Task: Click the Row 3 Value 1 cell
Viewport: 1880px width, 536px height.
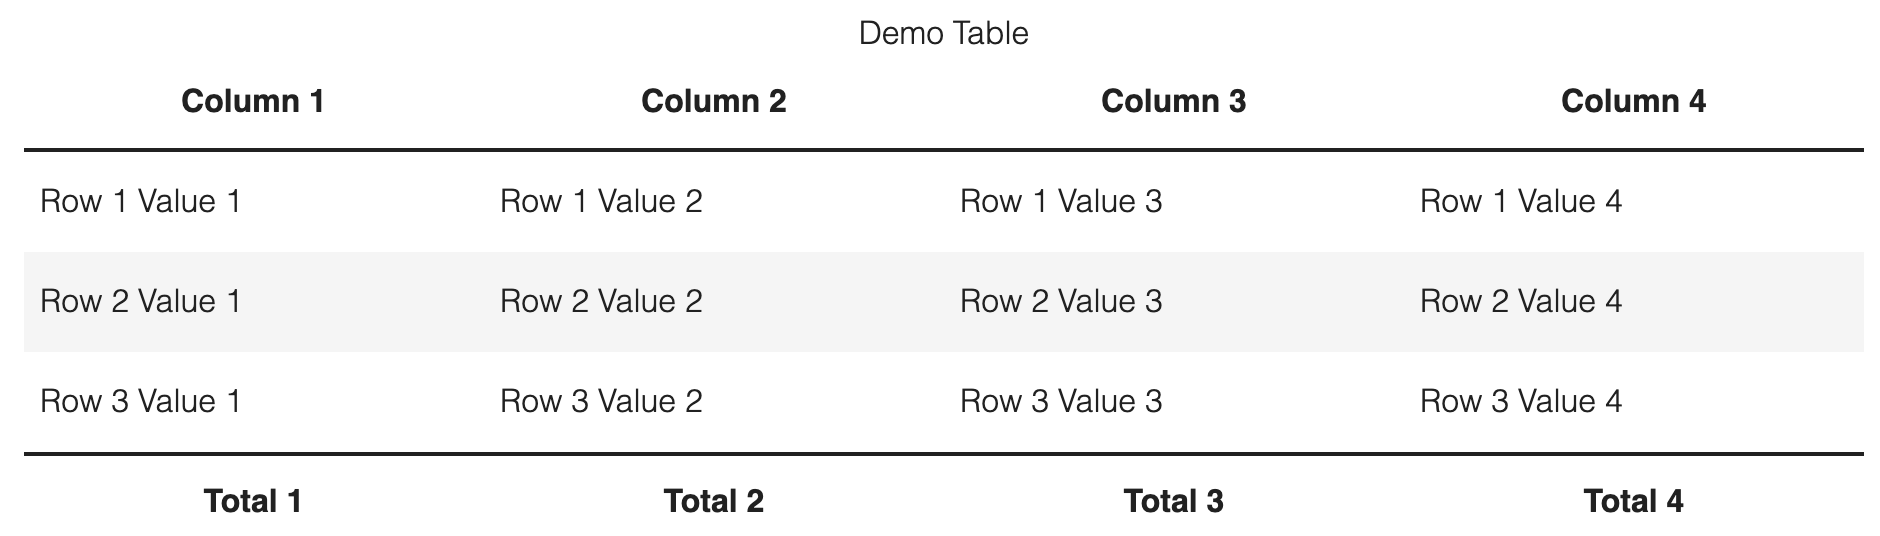Action: click(x=141, y=402)
